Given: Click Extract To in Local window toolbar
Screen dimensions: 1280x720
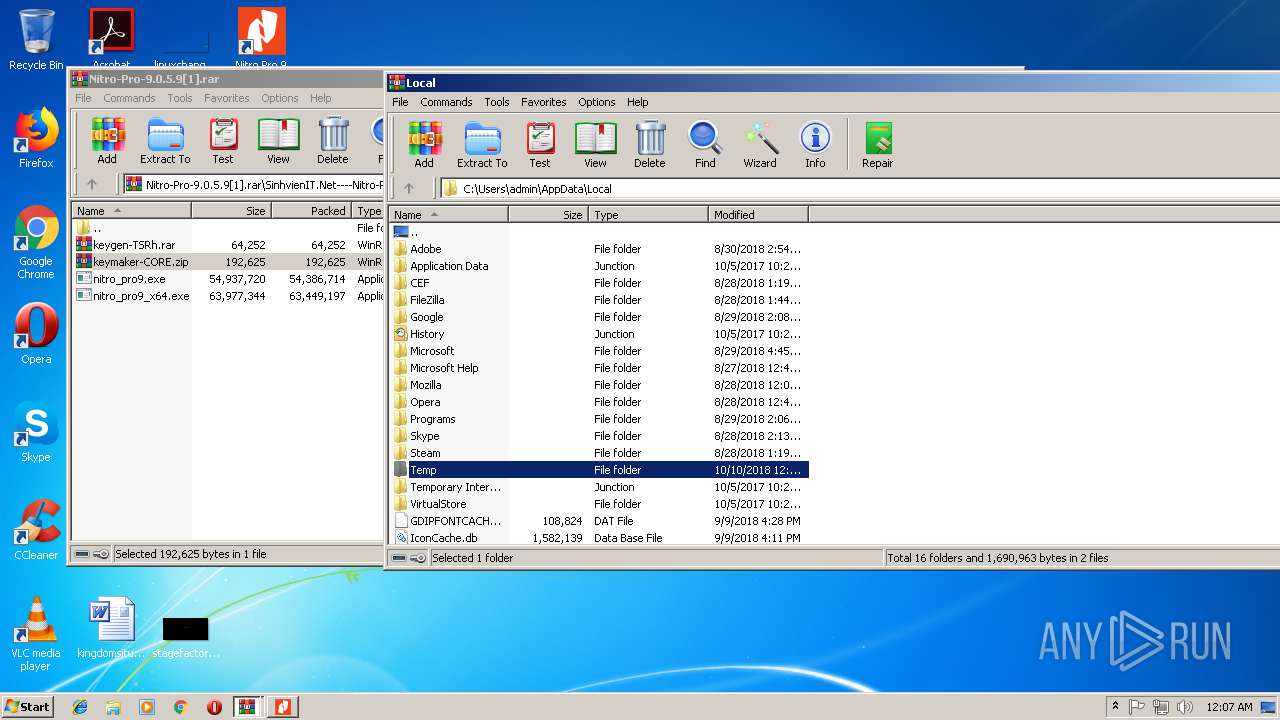Looking at the screenshot, I should 482,144.
